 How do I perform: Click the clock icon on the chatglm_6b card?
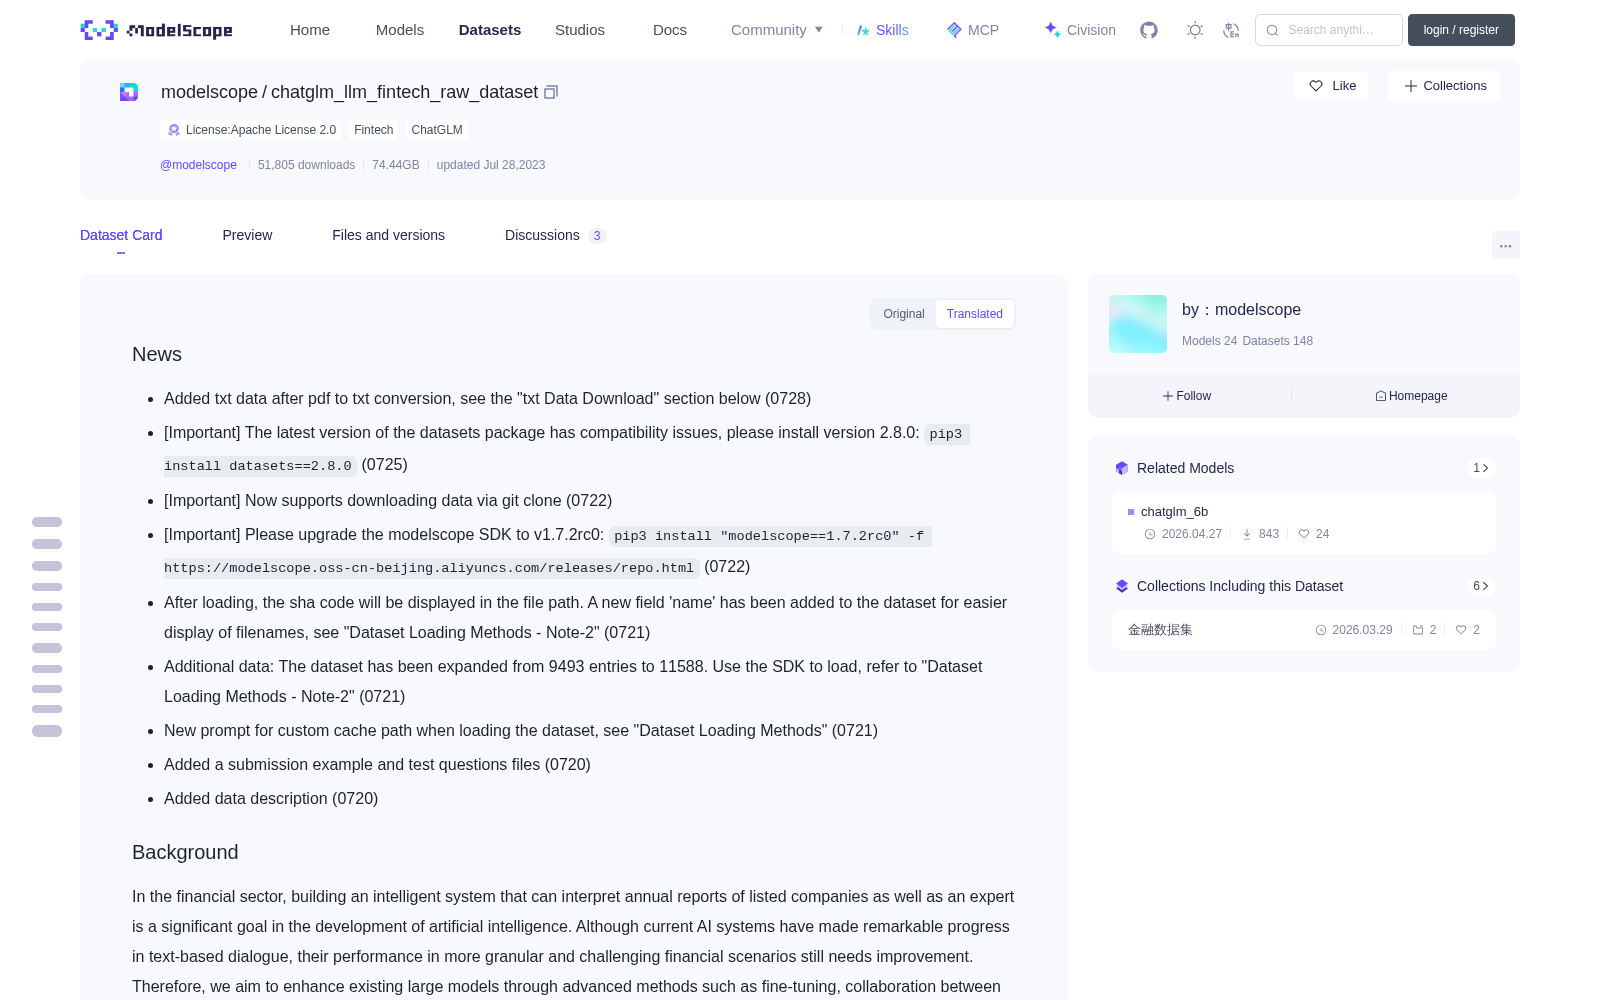click(x=1150, y=534)
